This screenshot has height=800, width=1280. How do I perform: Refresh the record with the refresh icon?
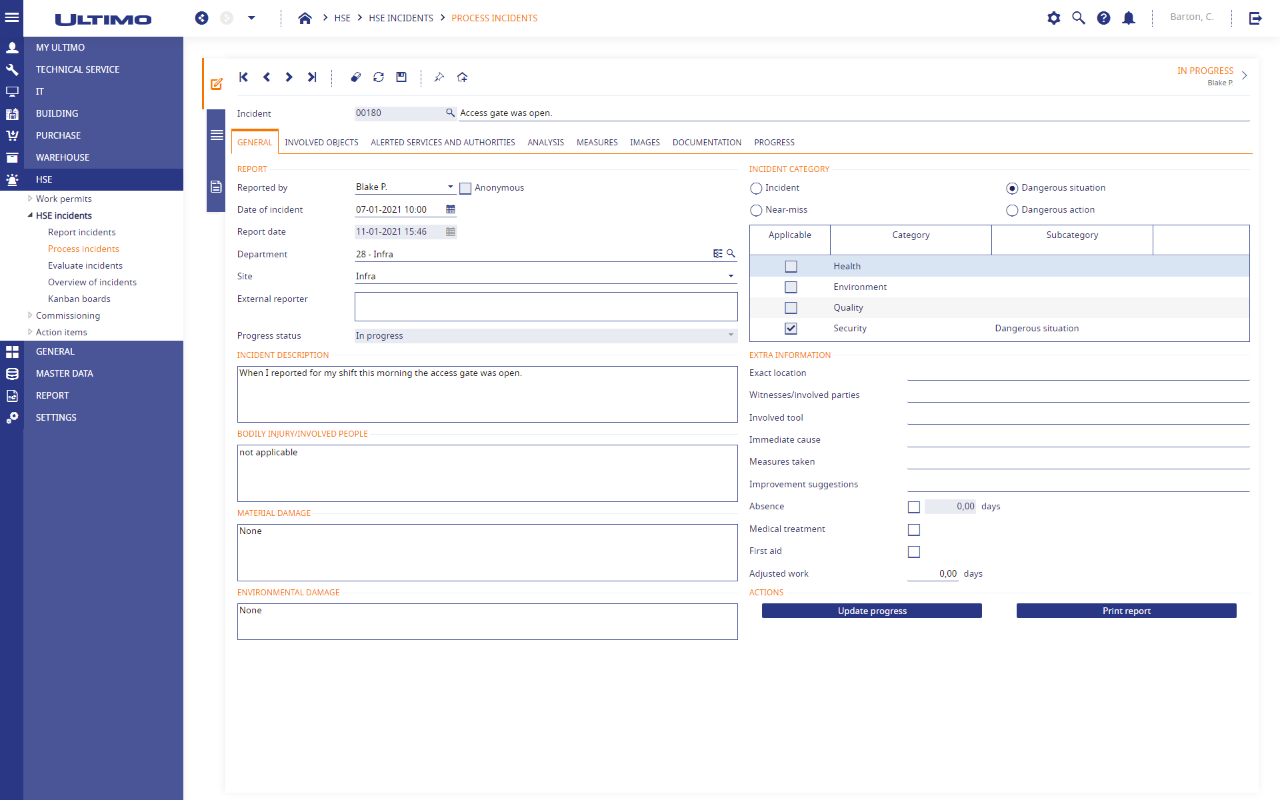click(x=379, y=77)
